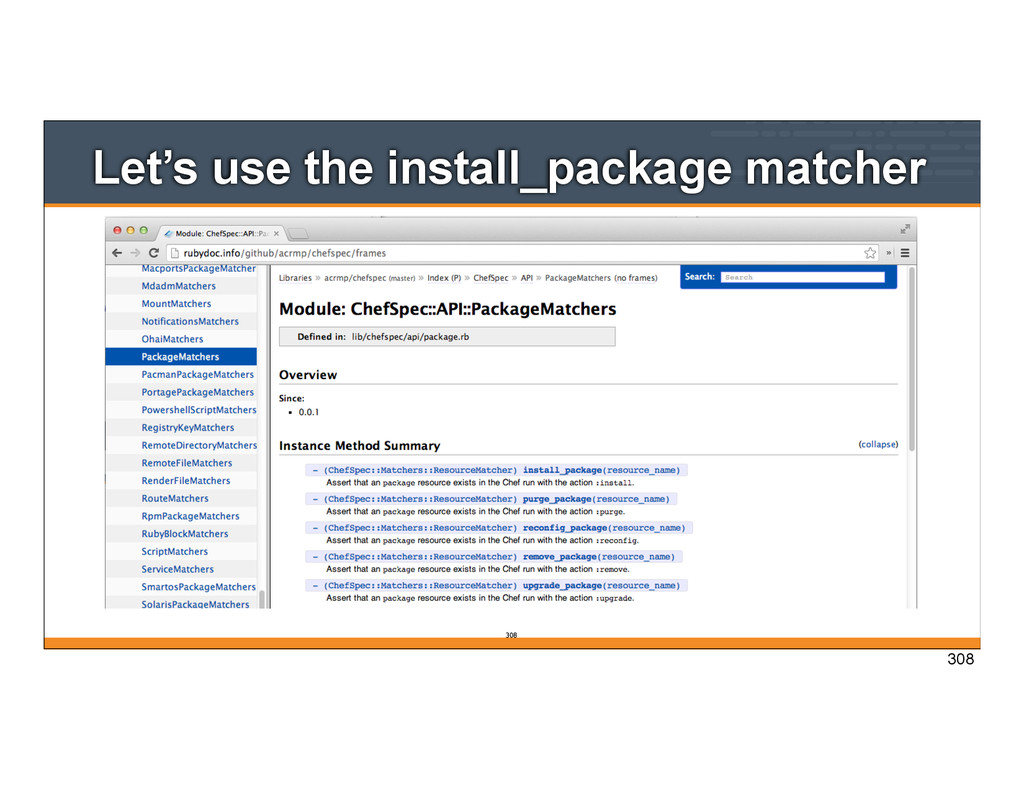1024x791 pixels.
Task: Select the Module: ChefSpec::API tab
Action: point(221,233)
